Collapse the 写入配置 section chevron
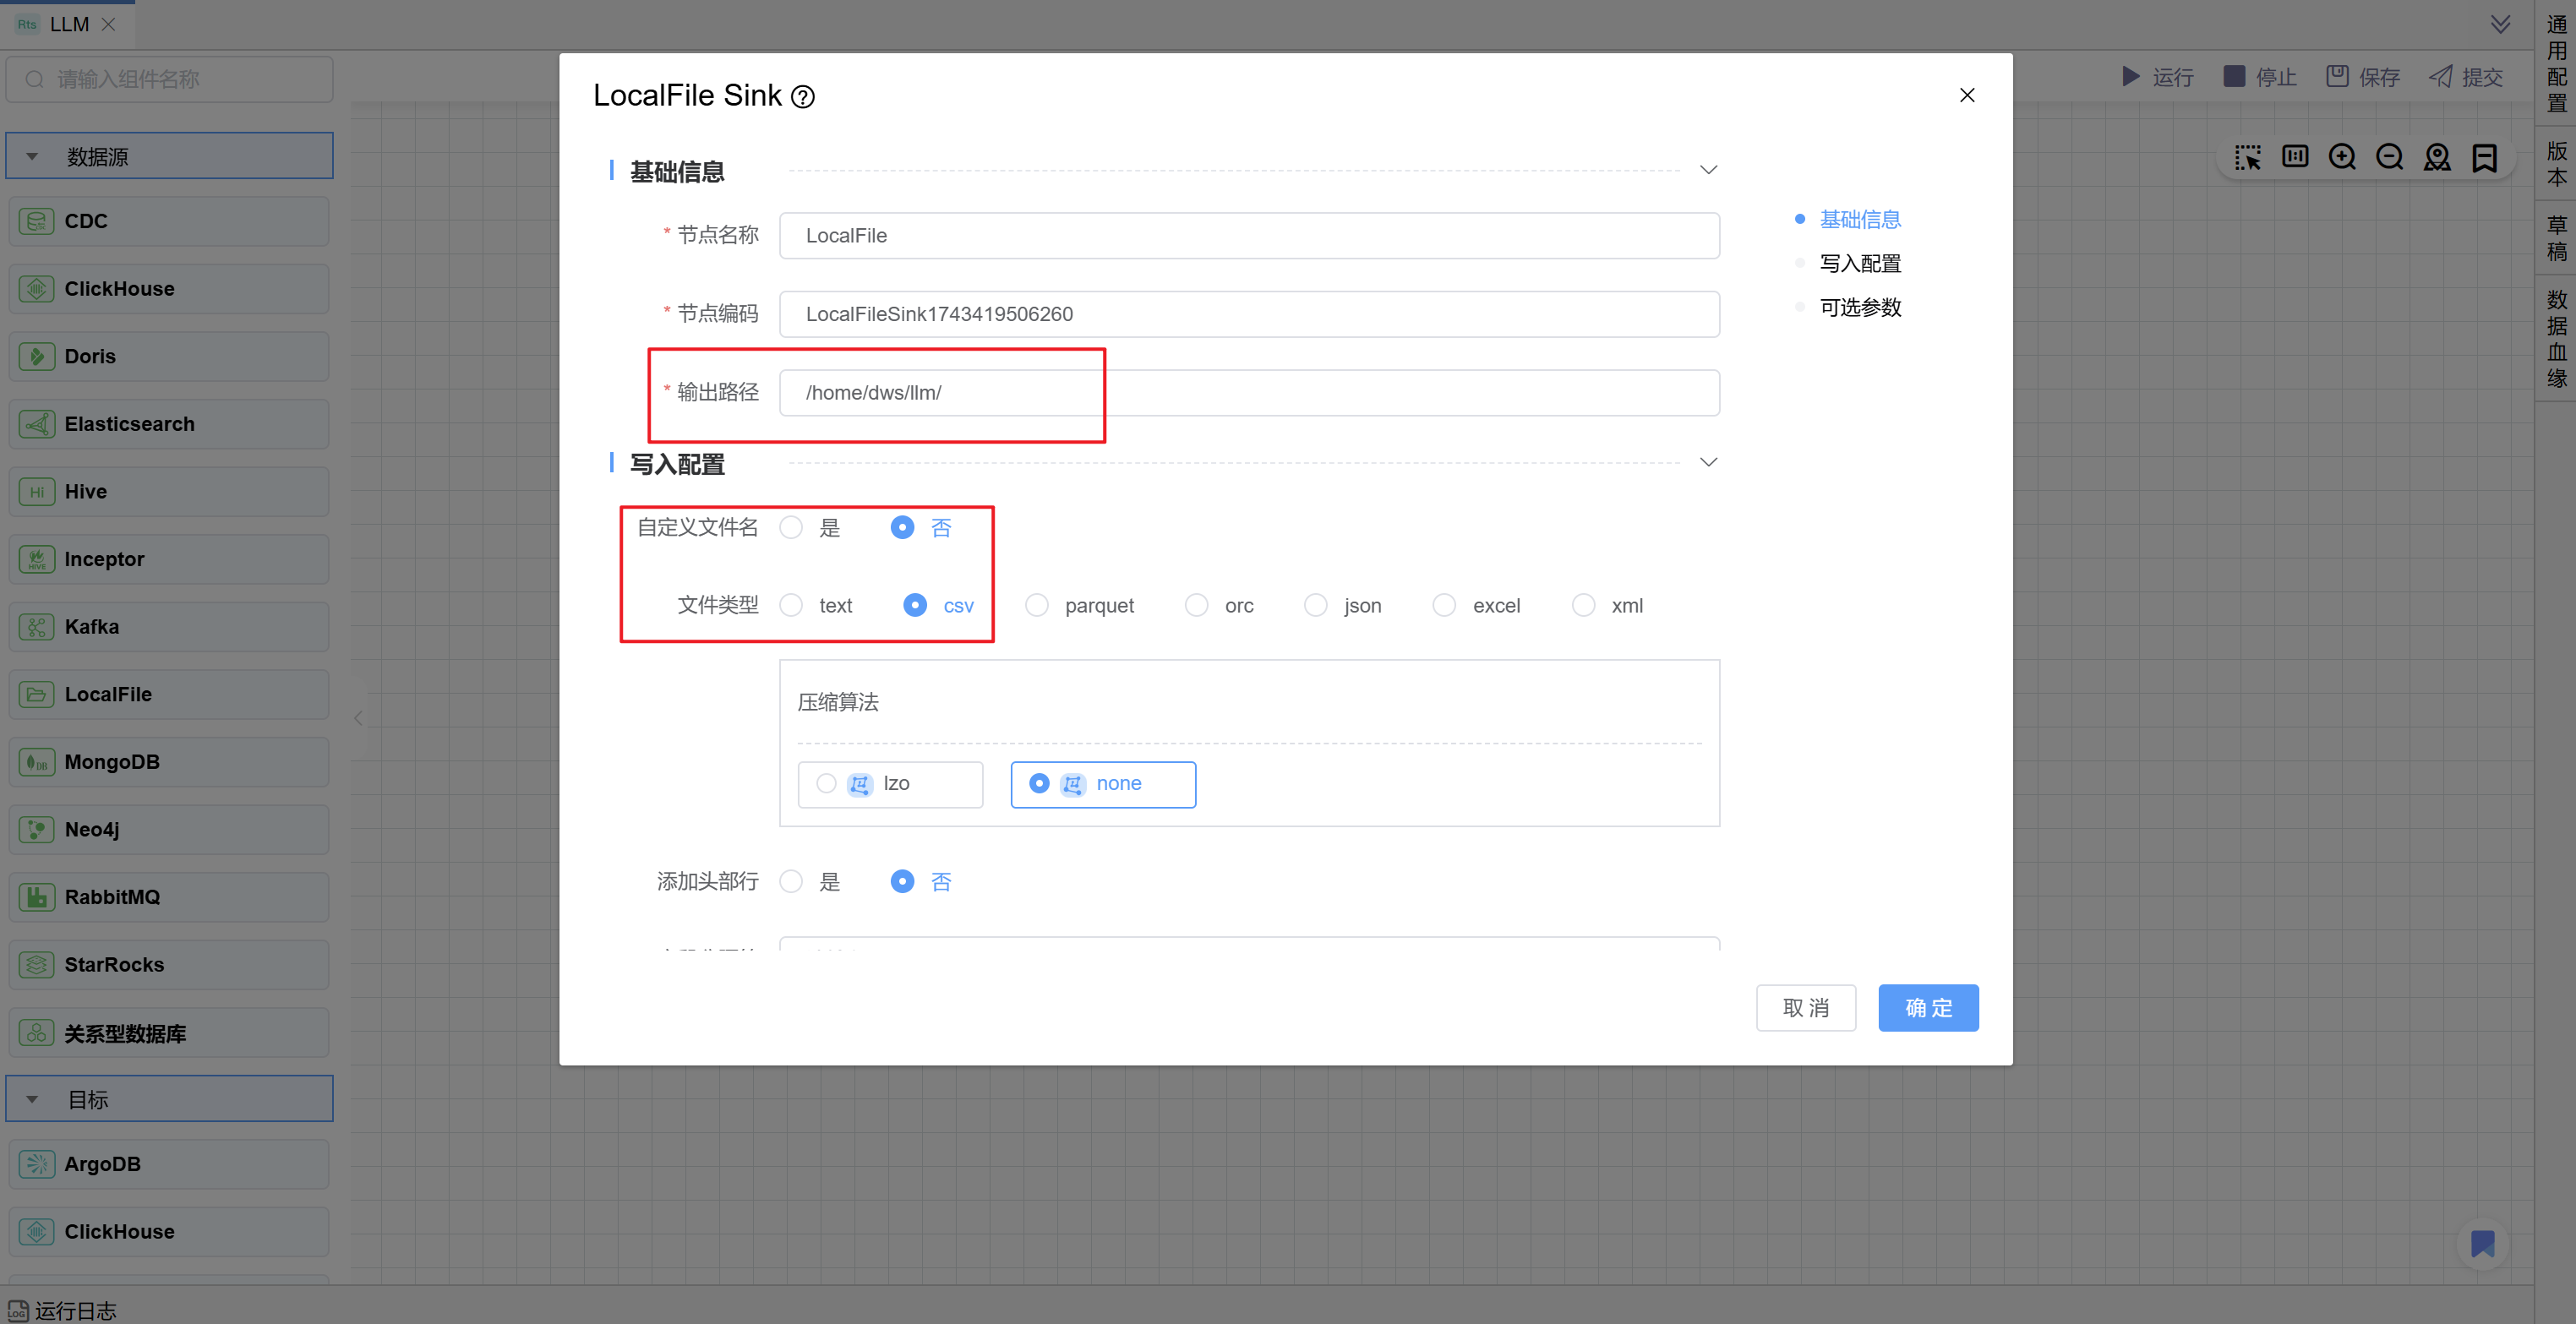Viewport: 2576px width, 1324px height. (x=1708, y=462)
